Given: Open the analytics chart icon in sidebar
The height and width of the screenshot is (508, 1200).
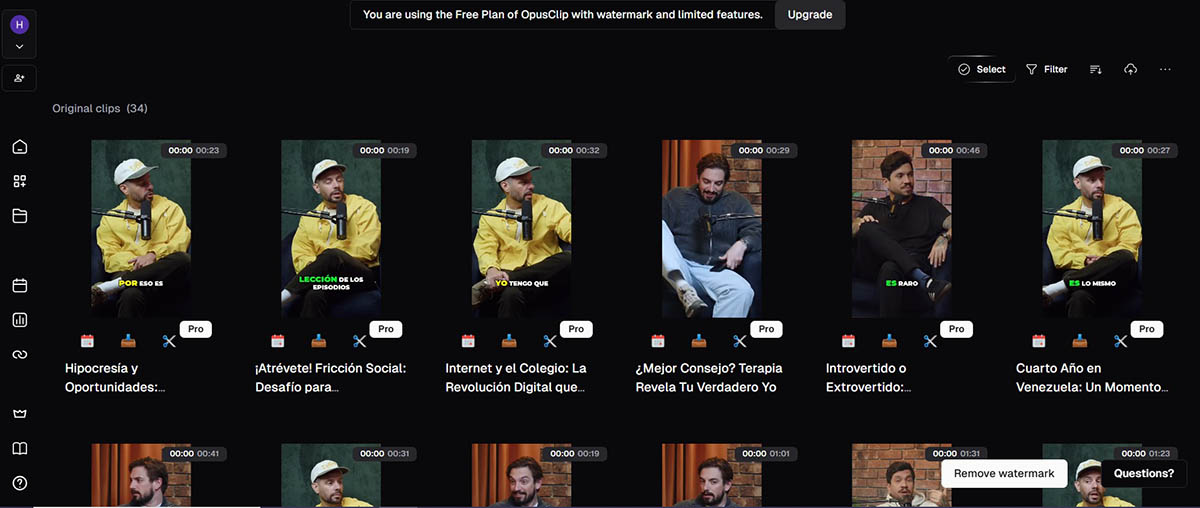Looking at the screenshot, I should click(20, 320).
